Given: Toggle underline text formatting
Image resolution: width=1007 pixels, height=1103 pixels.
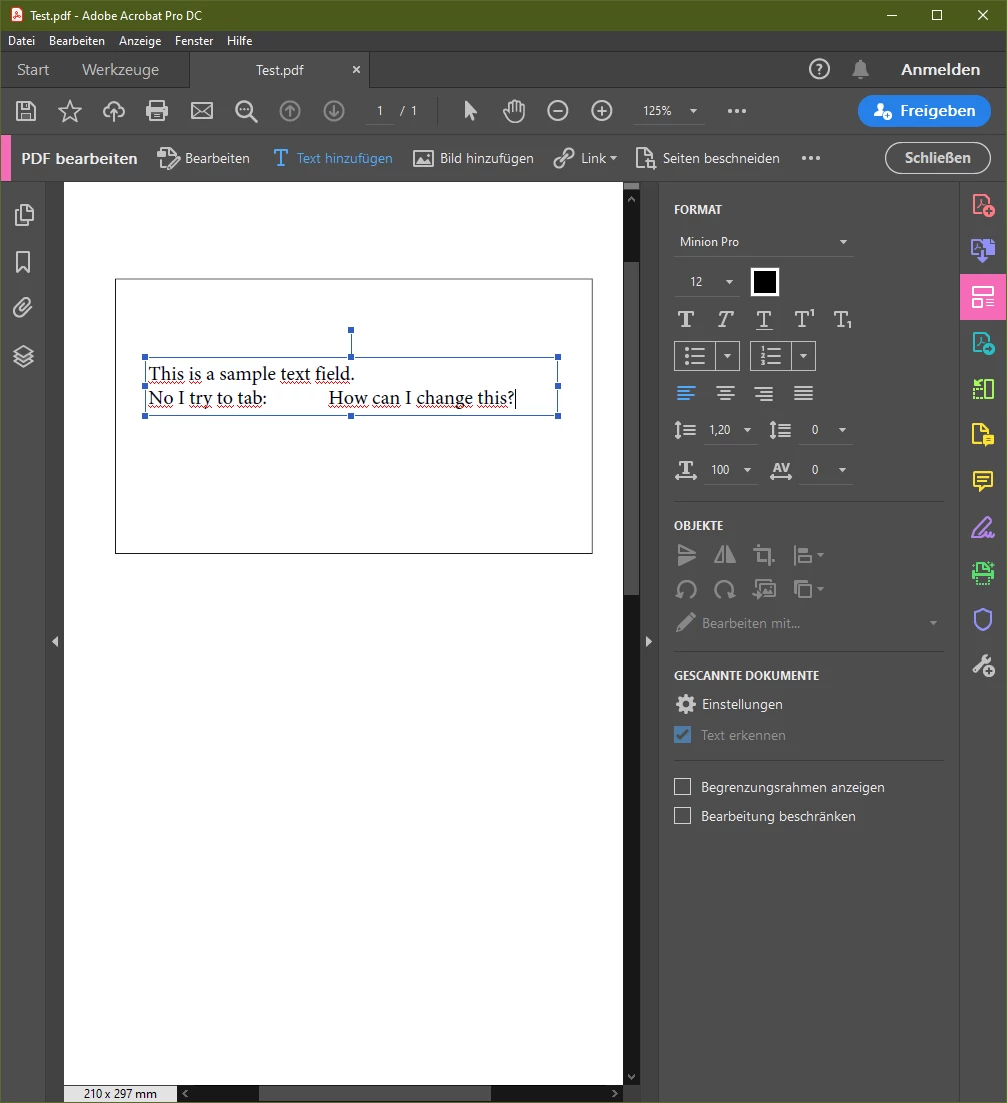Looking at the screenshot, I should (764, 320).
